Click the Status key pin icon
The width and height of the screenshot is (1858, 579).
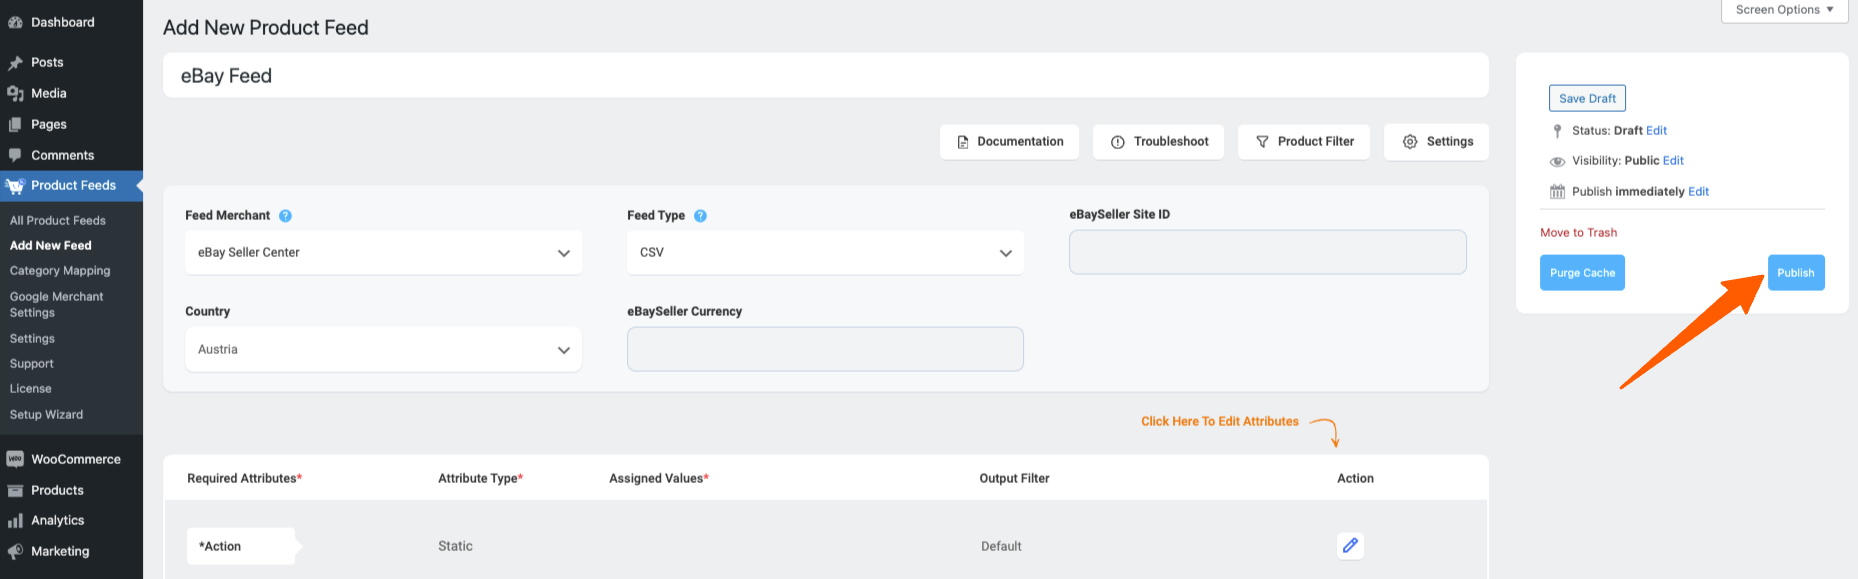[x=1557, y=131]
